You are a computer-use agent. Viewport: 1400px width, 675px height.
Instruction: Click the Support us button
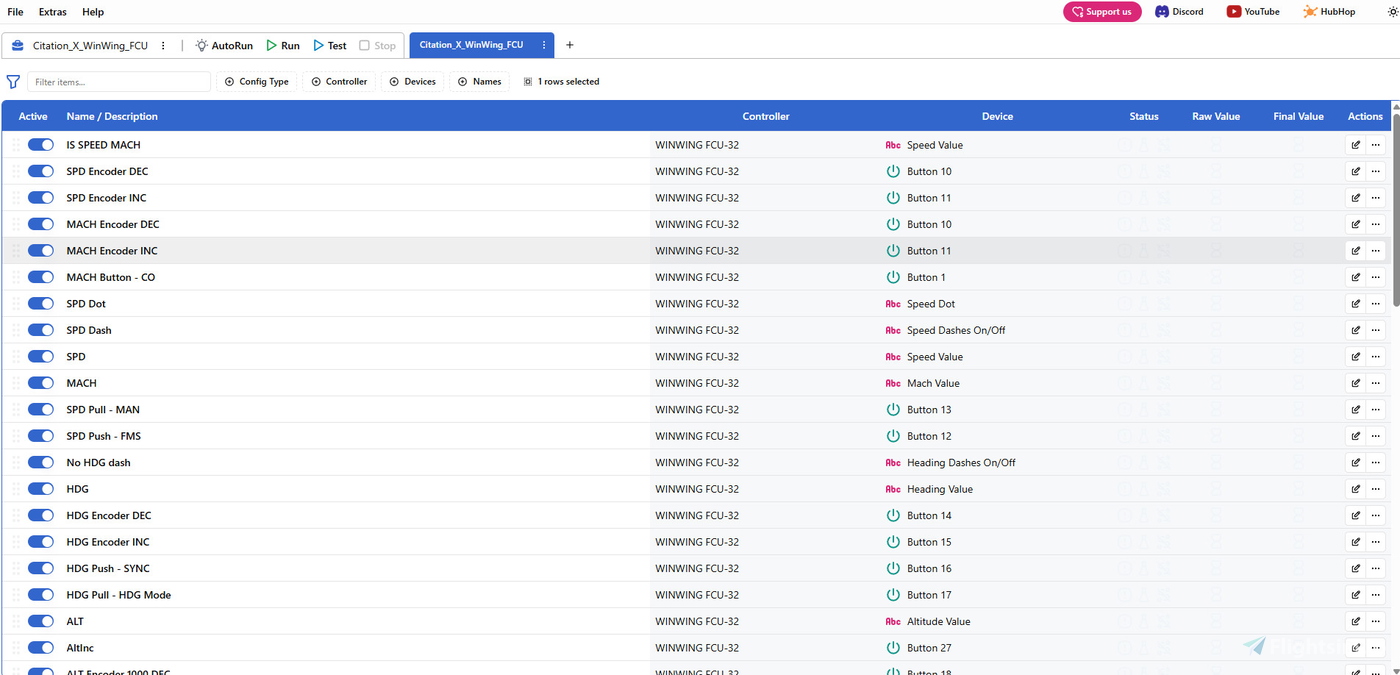[x=1101, y=12]
